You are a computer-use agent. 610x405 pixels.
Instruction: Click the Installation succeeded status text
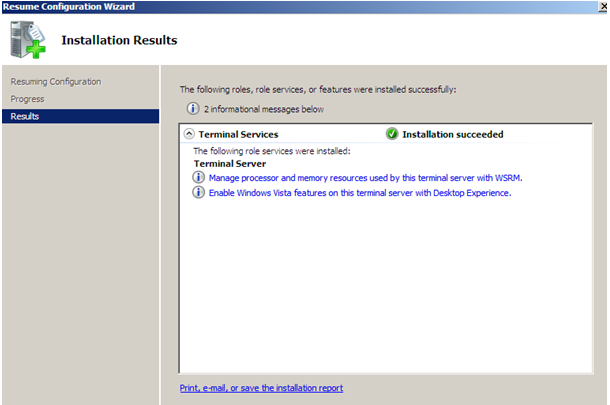pyautogui.click(x=452, y=134)
